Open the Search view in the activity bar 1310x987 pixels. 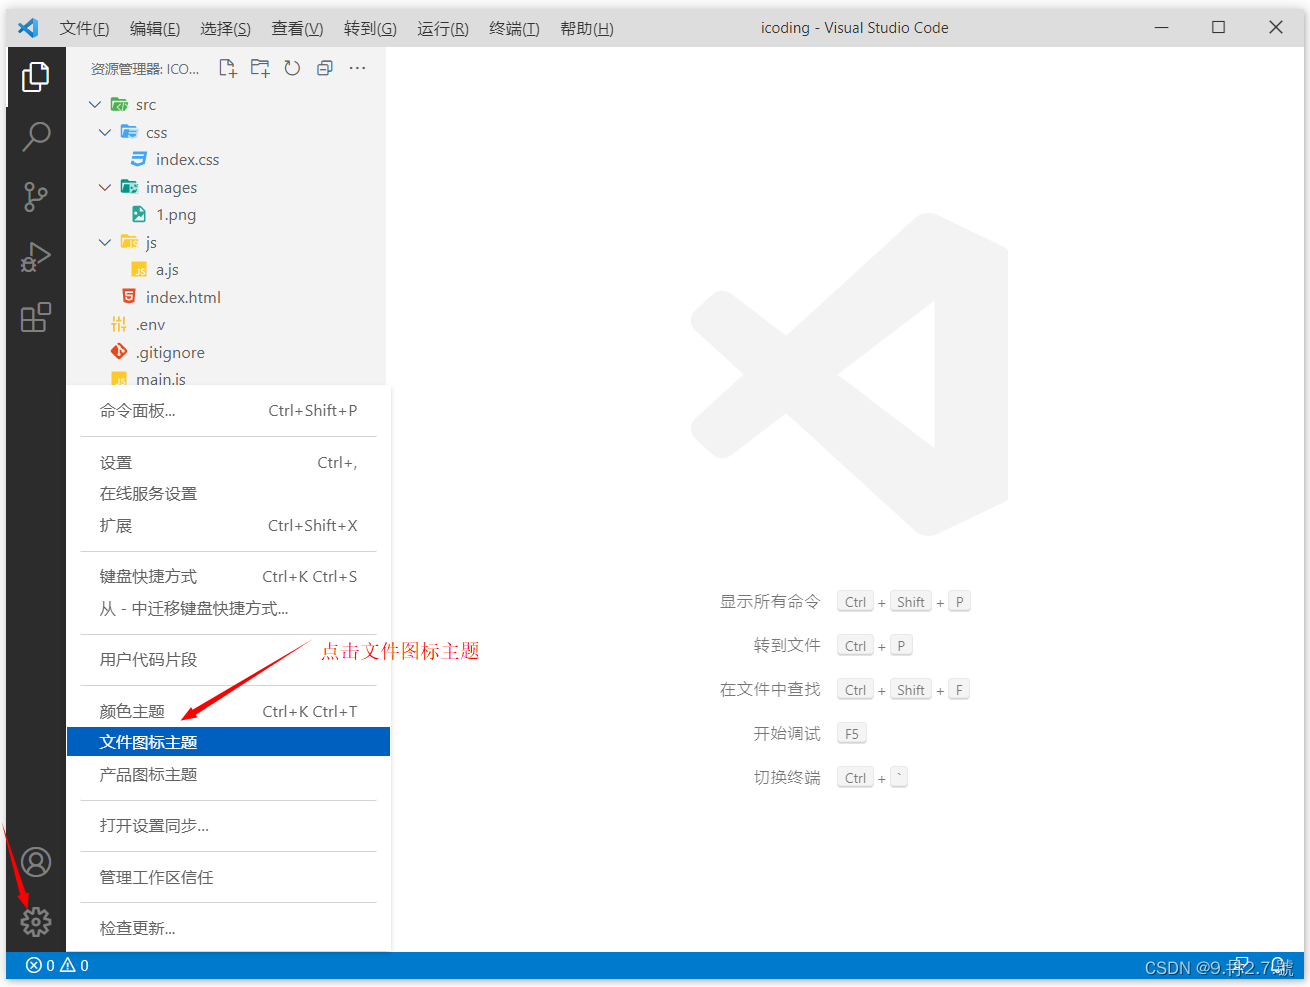(36, 136)
